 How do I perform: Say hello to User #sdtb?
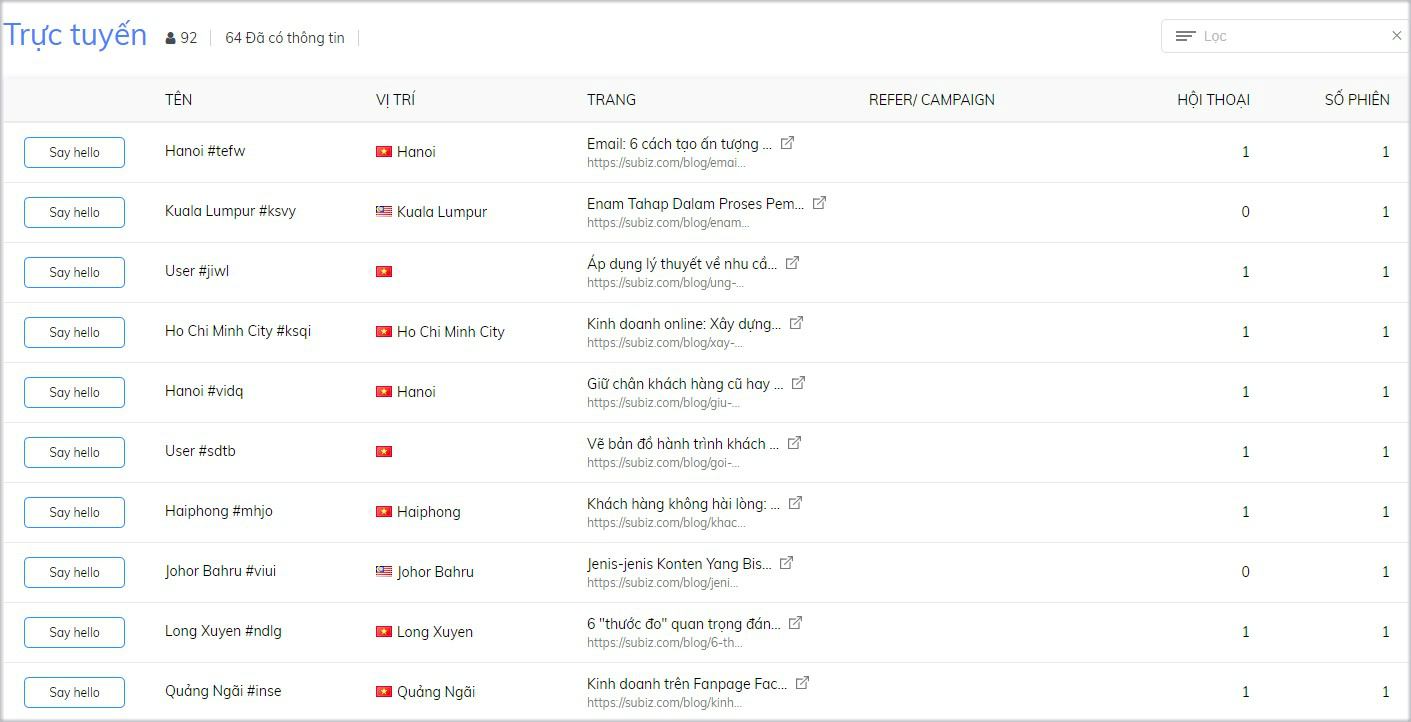coord(74,452)
